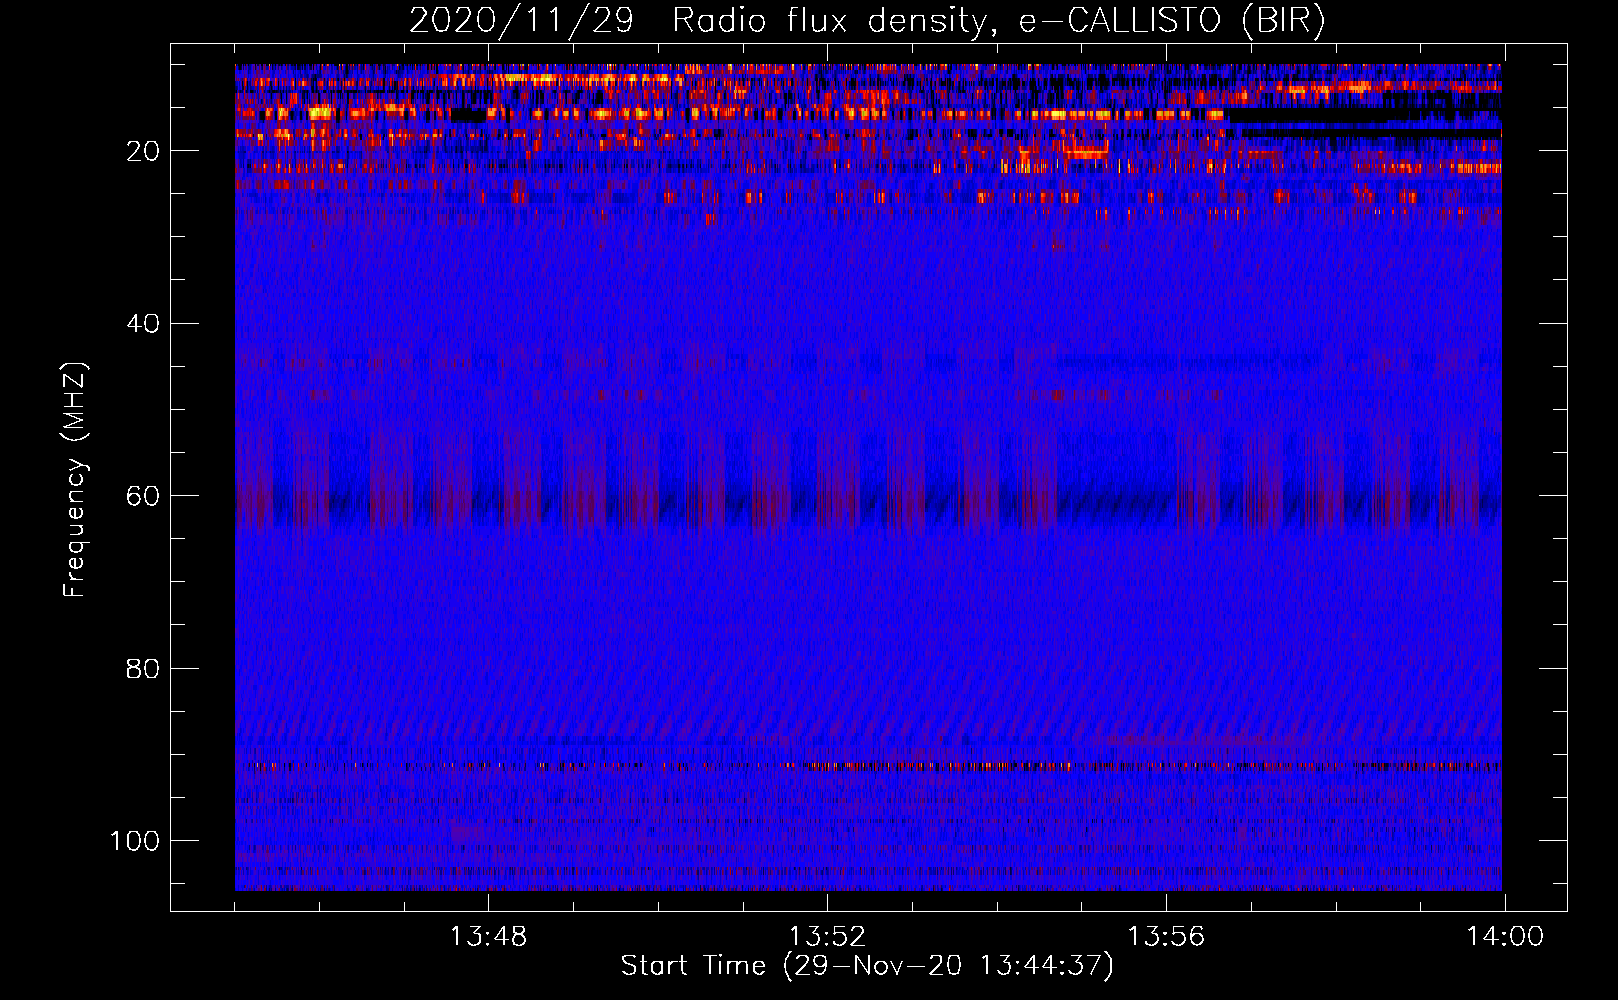
Task: Click the 'Frequency (MHZ)' axis label
Action: coord(75,480)
